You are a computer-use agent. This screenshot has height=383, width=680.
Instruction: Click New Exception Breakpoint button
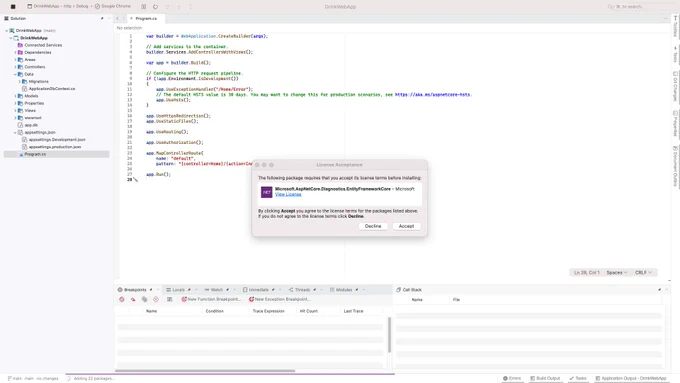pyautogui.click(x=280, y=299)
